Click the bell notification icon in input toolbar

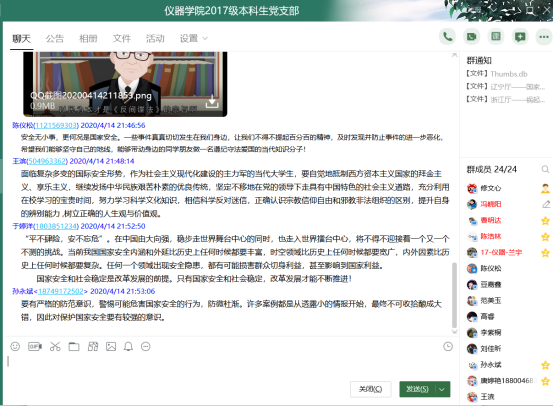tap(128, 347)
